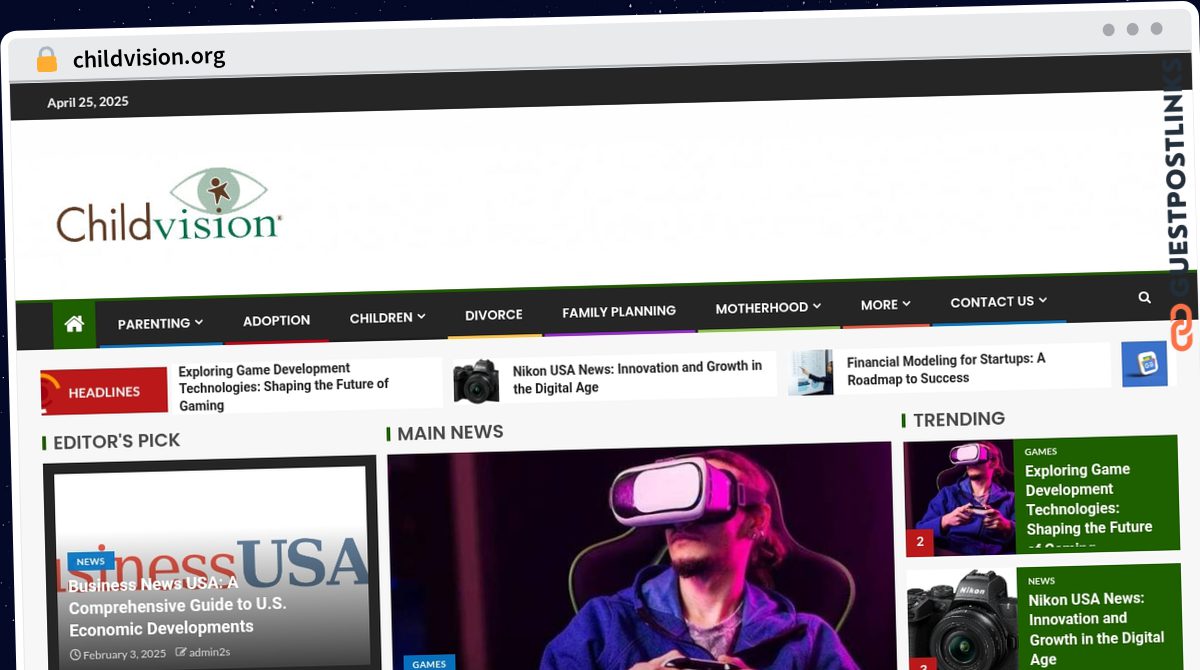The image size is (1200, 670).
Task: Open the Contact Us menu item
Action: (x=992, y=301)
